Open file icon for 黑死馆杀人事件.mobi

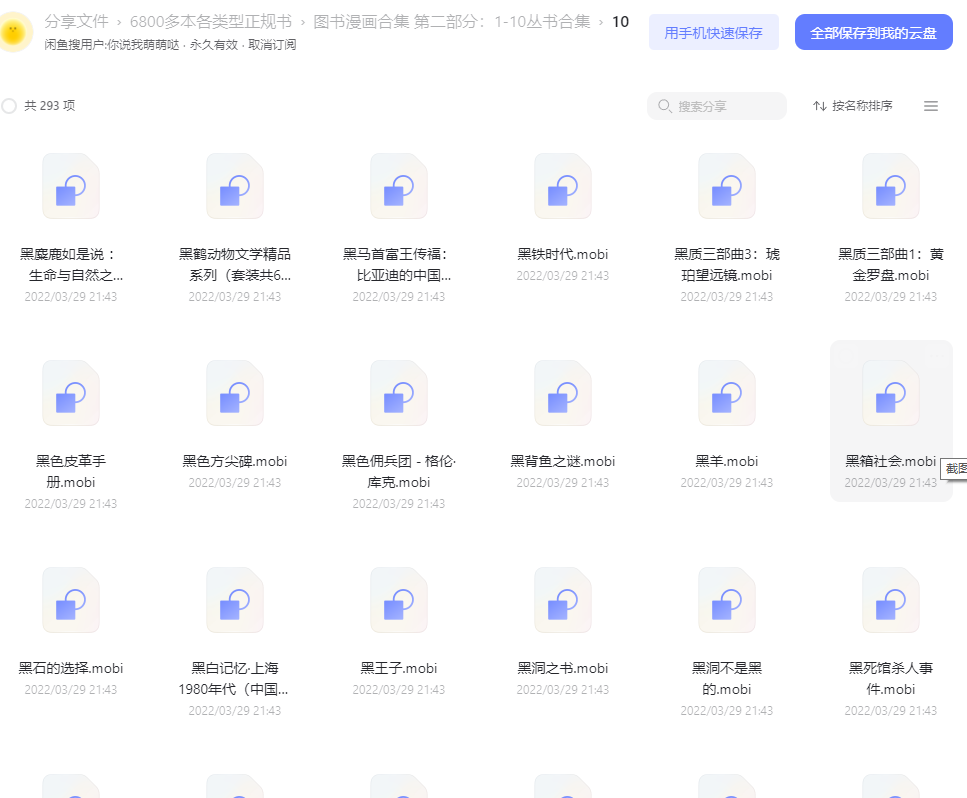pos(891,601)
